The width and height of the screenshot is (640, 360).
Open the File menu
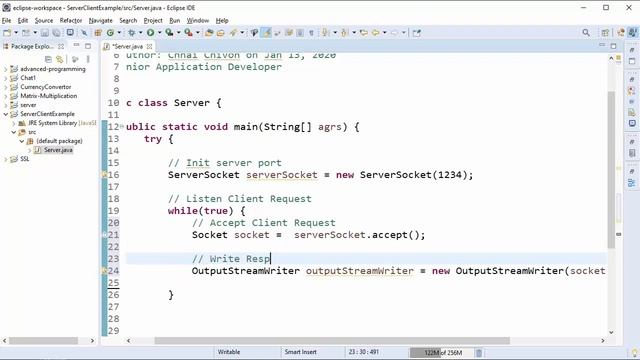pyautogui.click(x=7, y=20)
